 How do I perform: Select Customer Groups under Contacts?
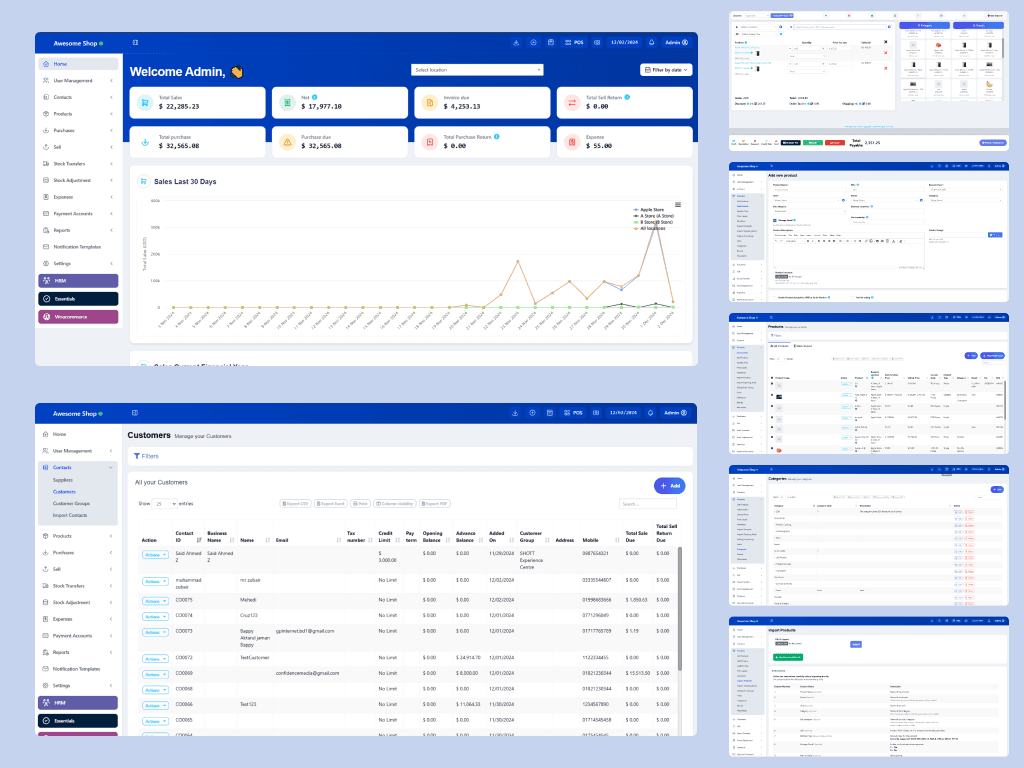point(71,504)
